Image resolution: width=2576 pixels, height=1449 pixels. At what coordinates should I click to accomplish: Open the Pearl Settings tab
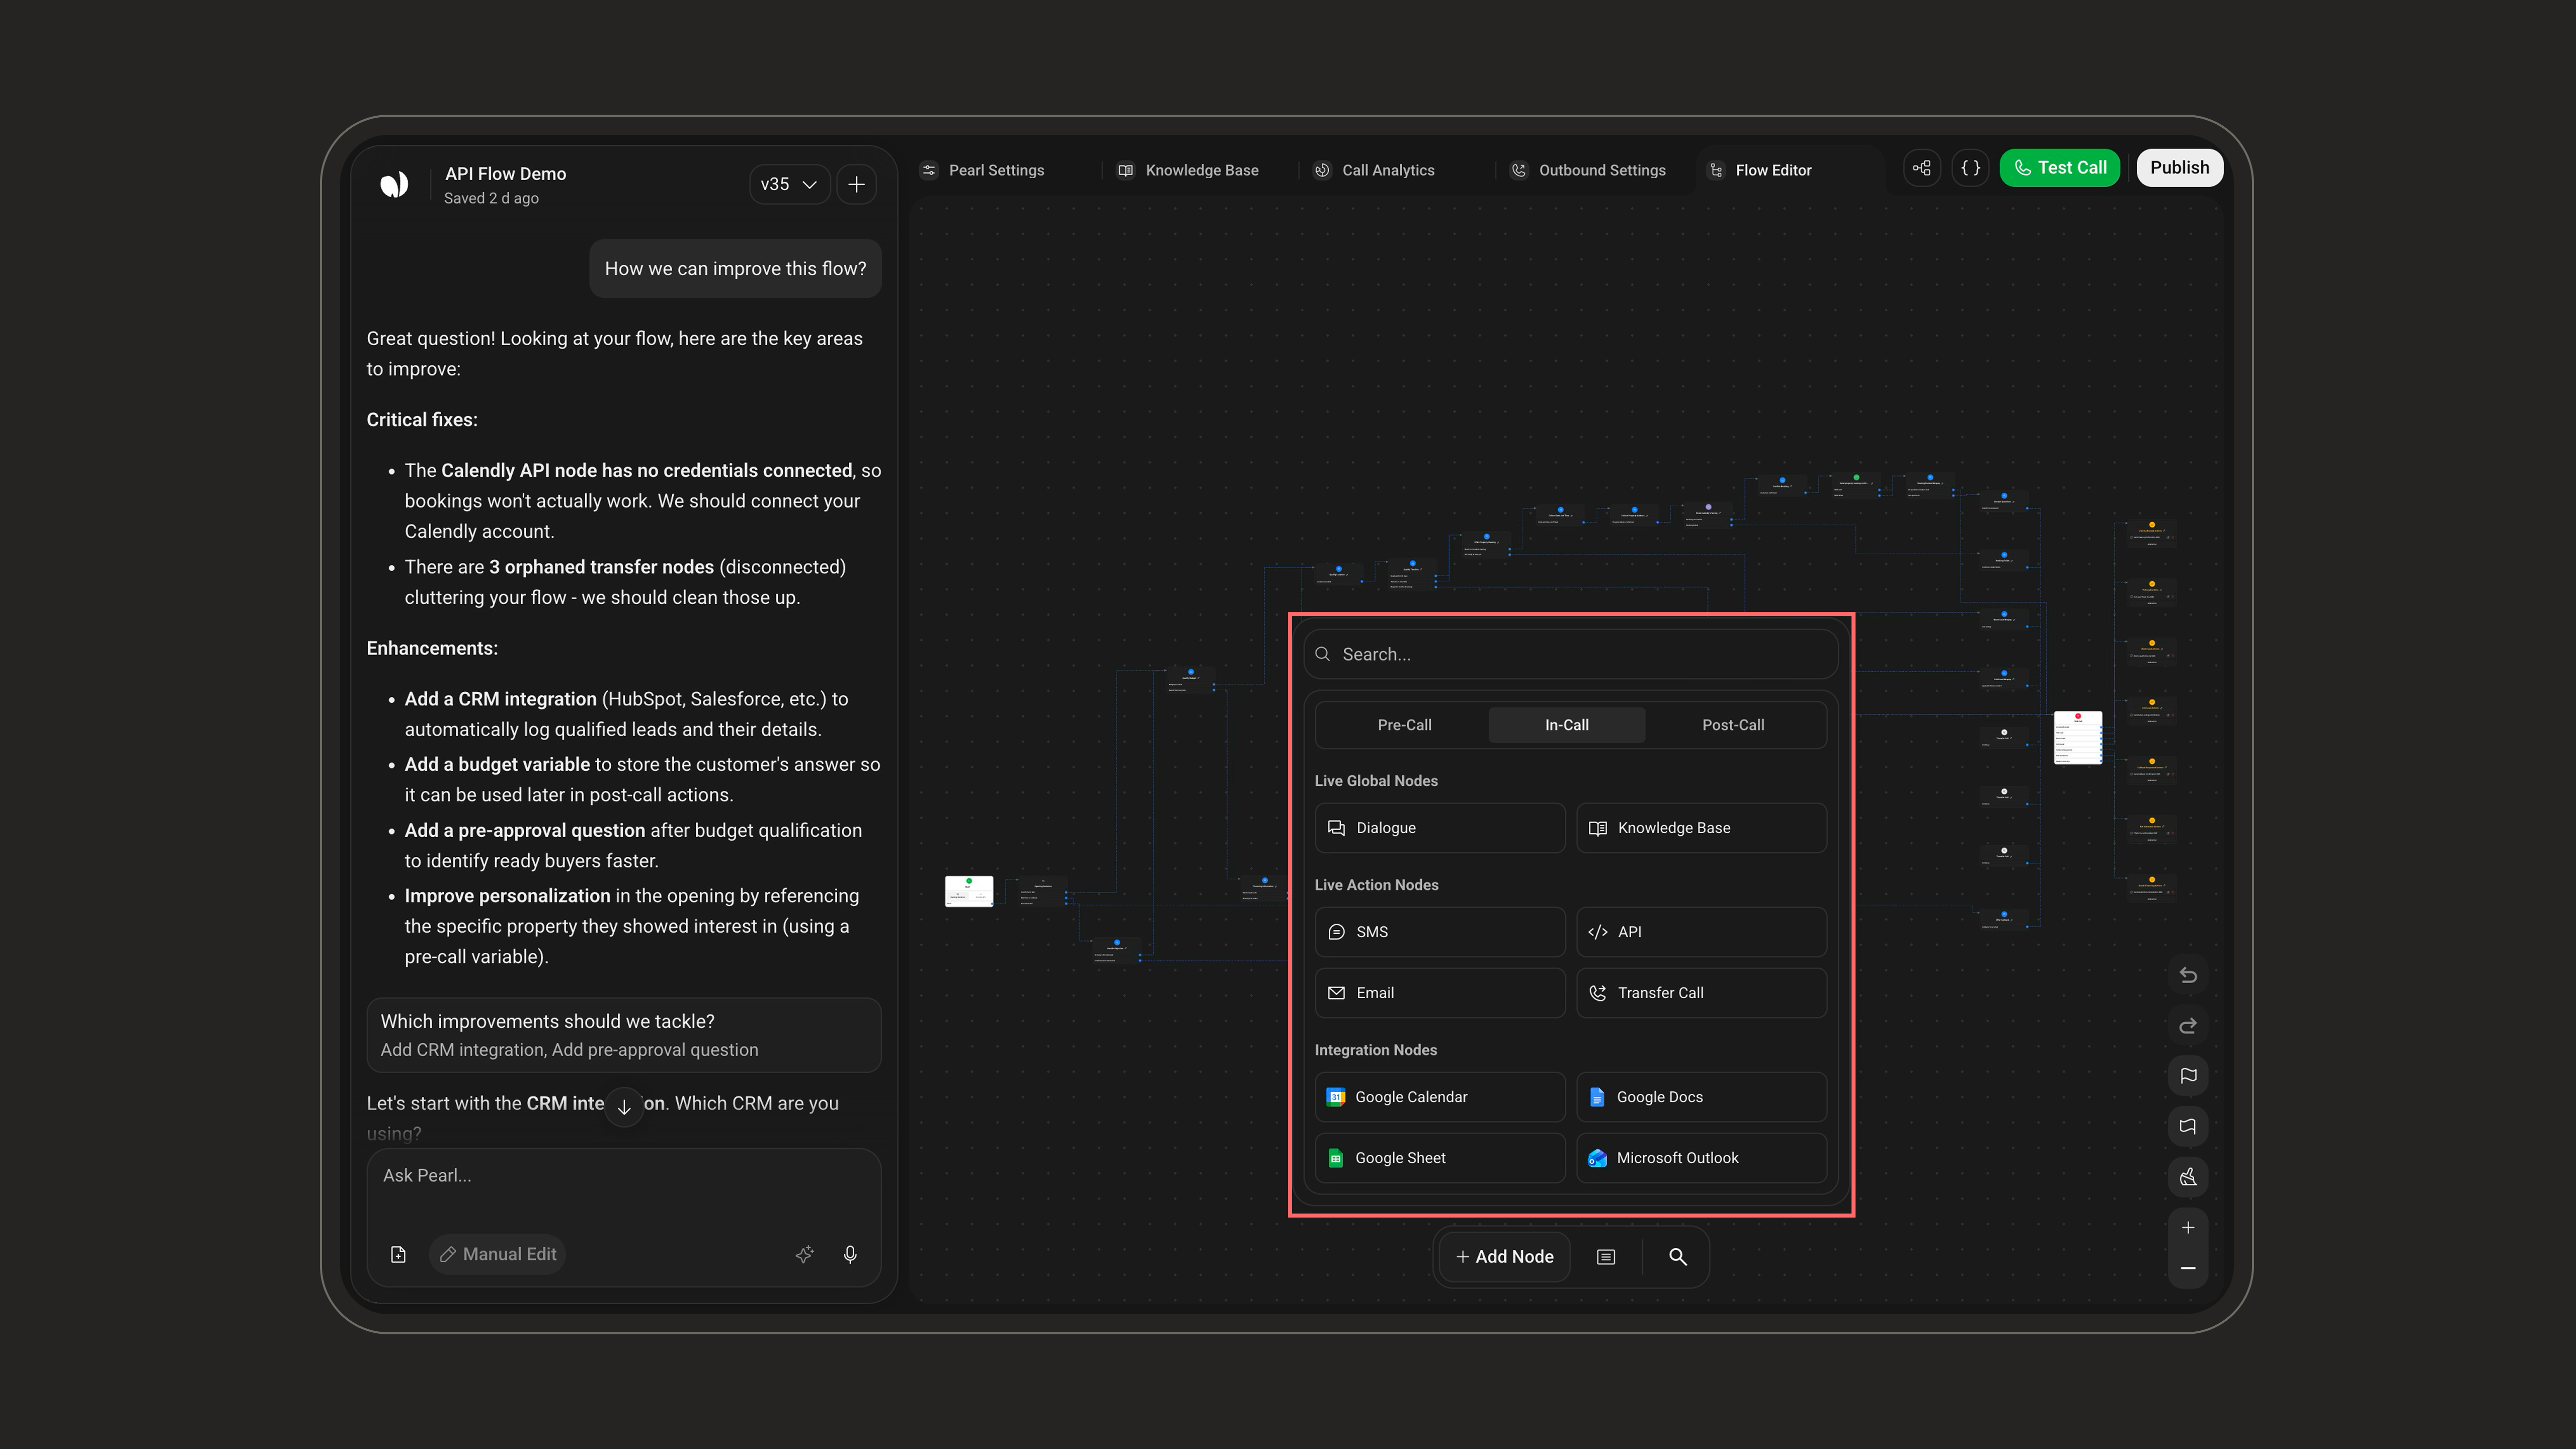click(x=983, y=170)
